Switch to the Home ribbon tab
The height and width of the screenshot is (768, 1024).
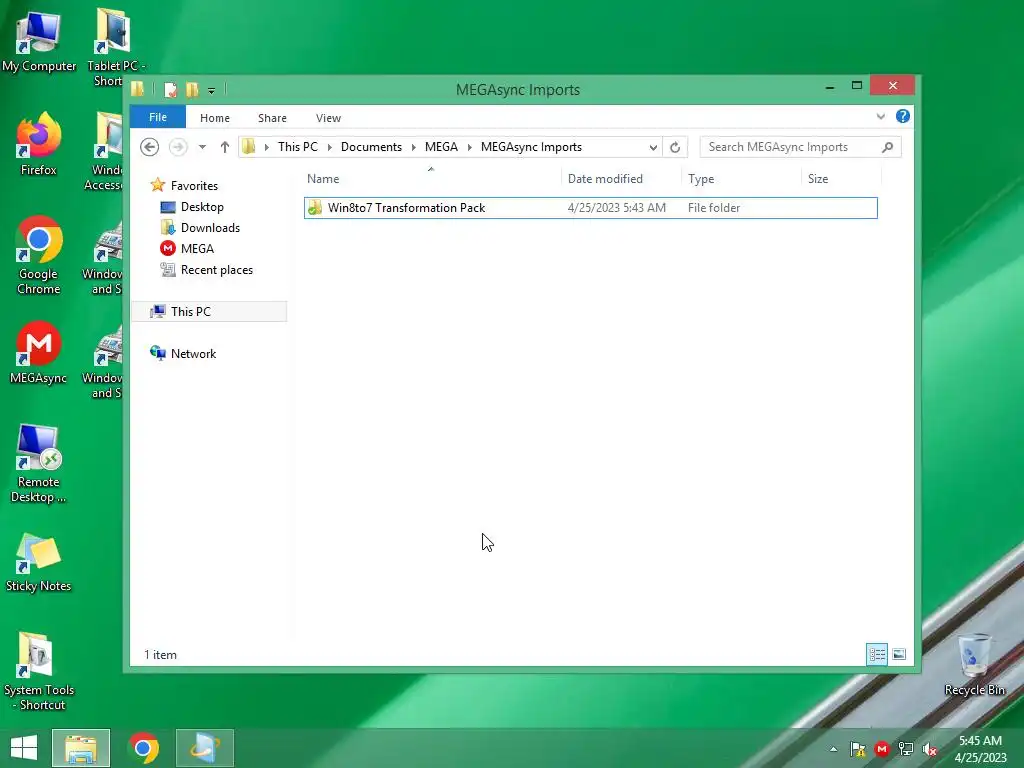click(215, 118)
